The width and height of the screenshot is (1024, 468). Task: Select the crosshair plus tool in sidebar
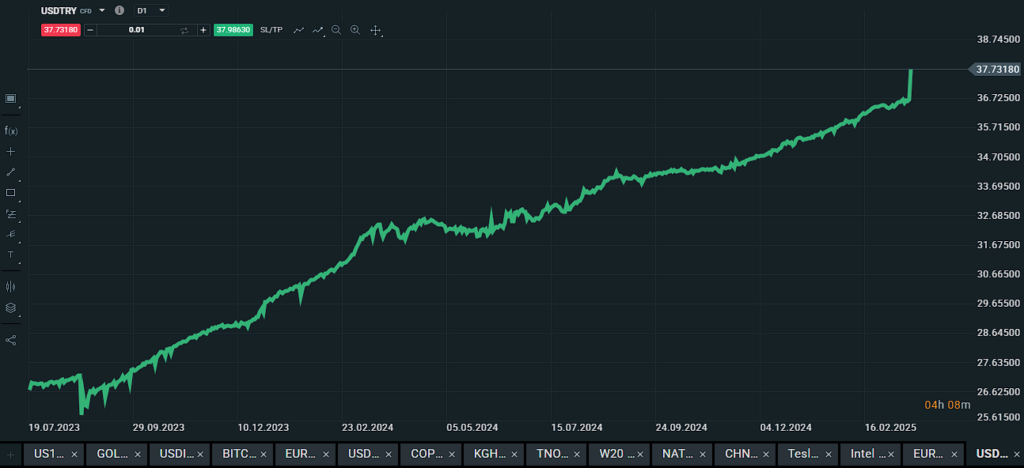tap(11, 151)
